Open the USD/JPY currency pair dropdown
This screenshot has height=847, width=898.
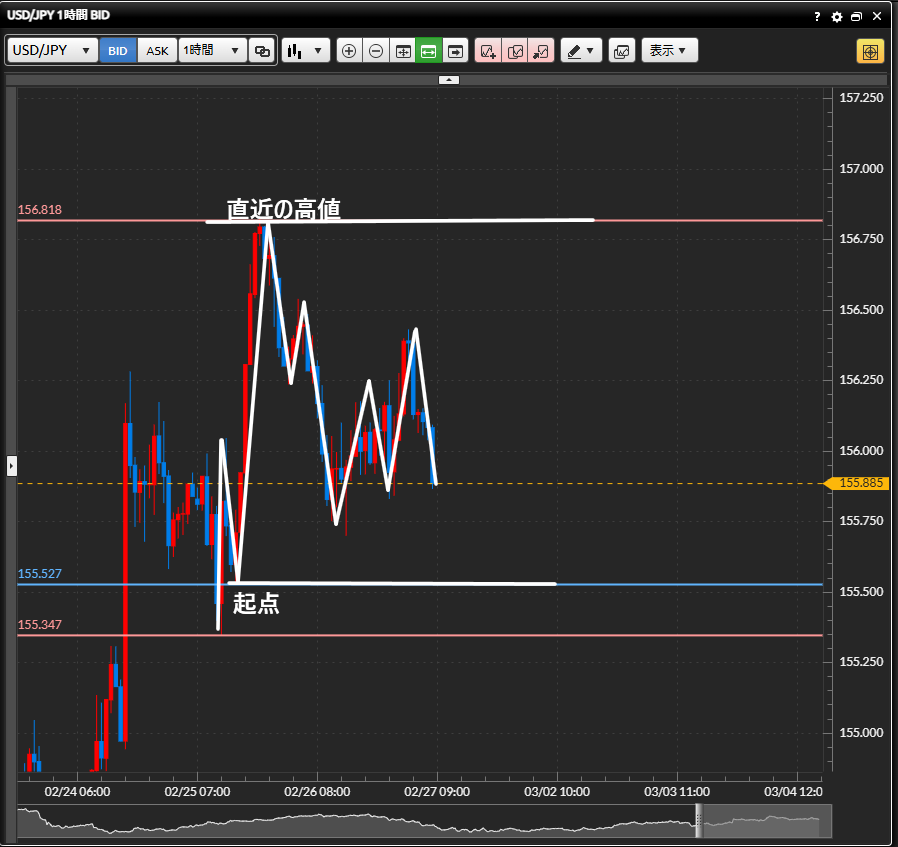(53, 51)
